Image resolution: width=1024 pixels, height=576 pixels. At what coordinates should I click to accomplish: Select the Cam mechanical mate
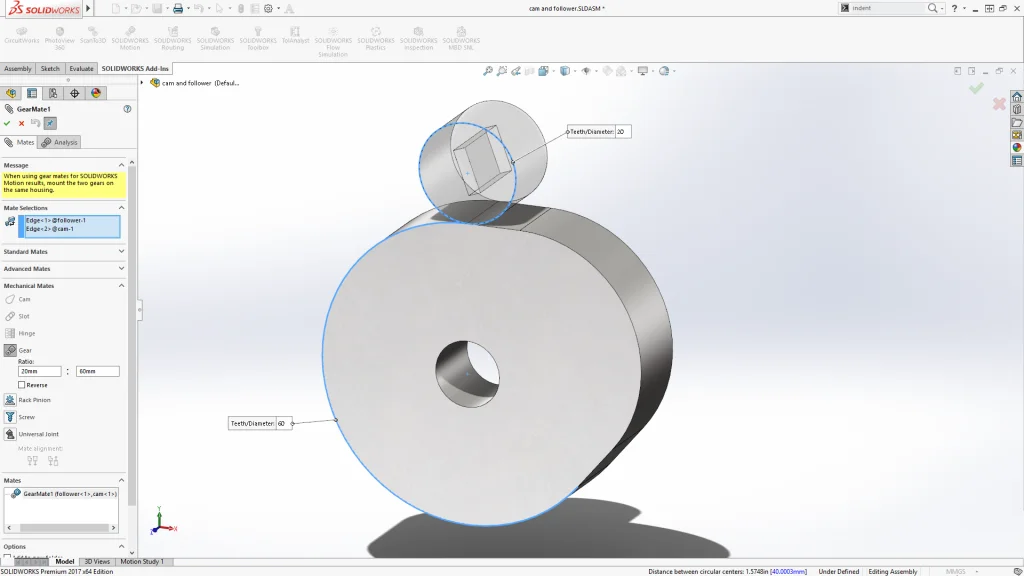[24, 299]
